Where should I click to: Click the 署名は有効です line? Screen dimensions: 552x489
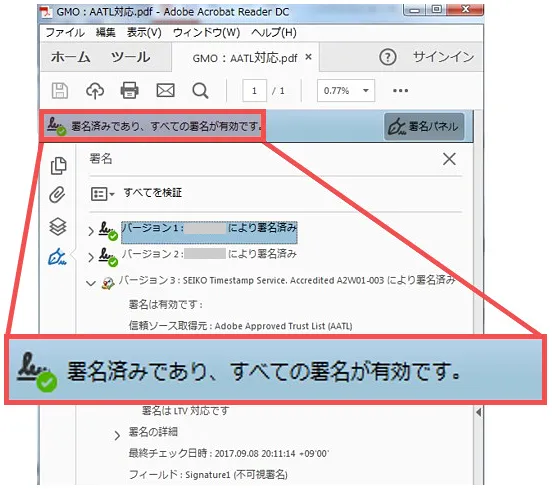tap(165, 304)
